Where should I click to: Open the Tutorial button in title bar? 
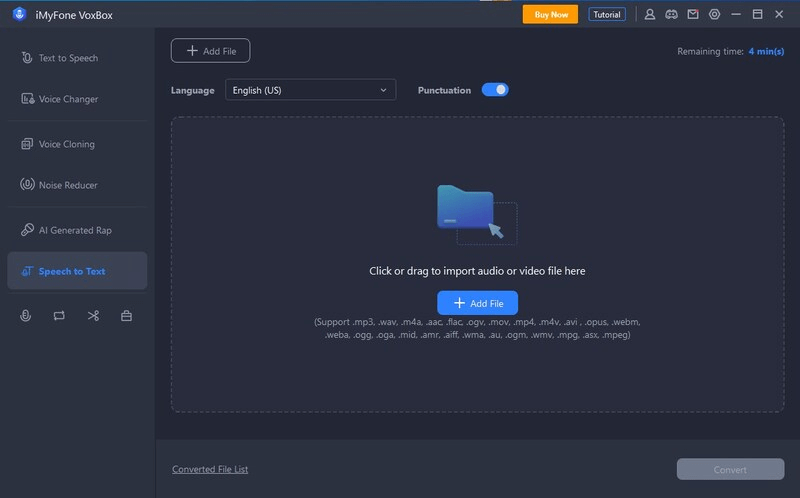tap(607, 14)
